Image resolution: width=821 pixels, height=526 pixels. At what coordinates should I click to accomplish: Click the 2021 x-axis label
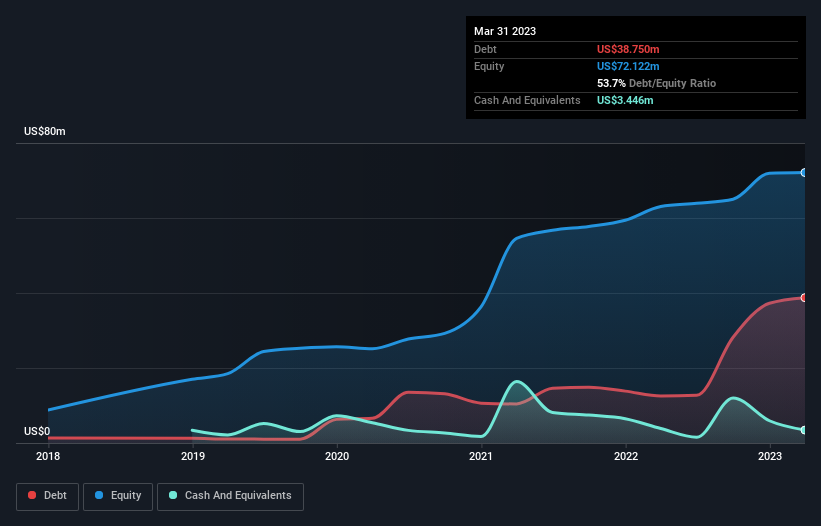481,456
